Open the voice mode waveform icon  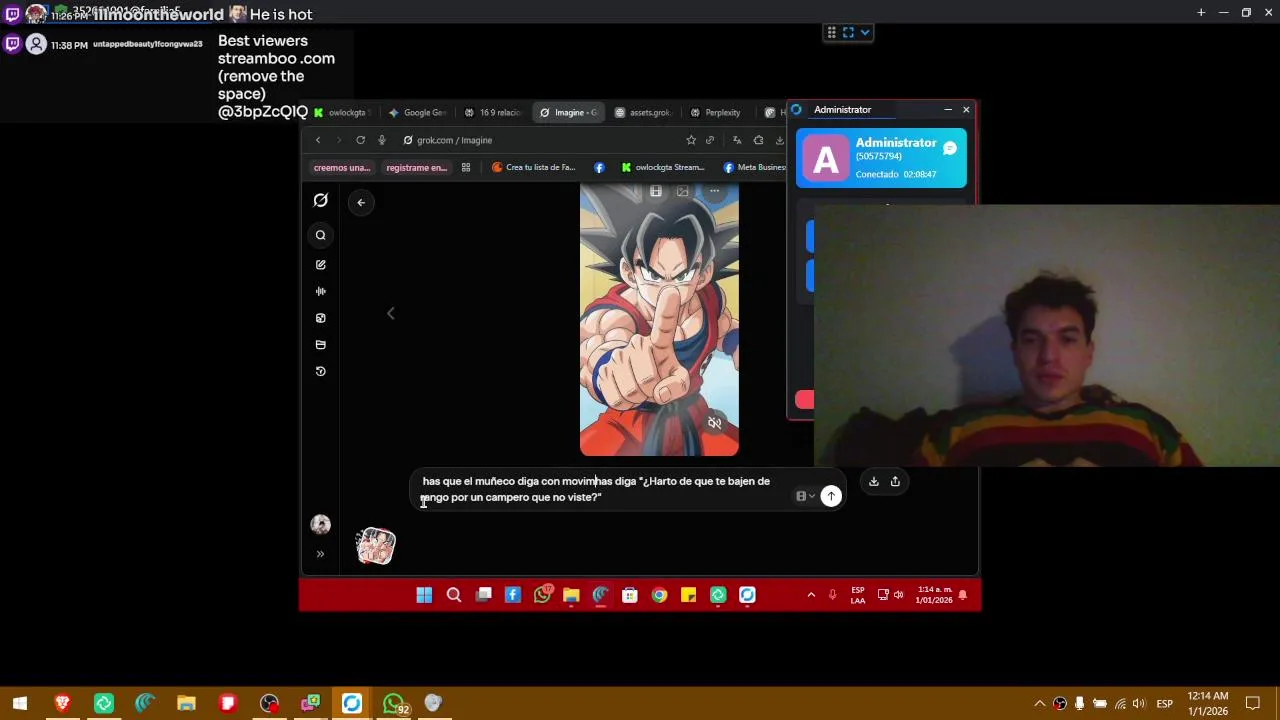tap(320, 291)
